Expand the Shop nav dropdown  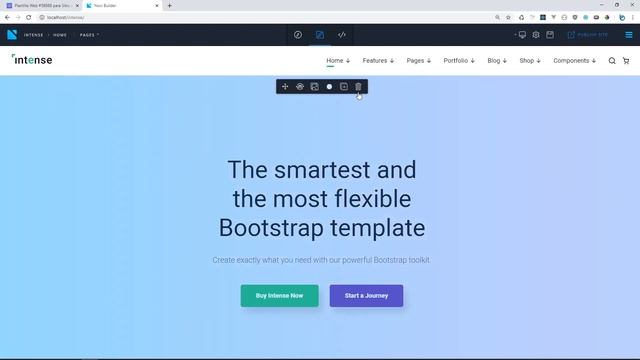pos(530,60)
